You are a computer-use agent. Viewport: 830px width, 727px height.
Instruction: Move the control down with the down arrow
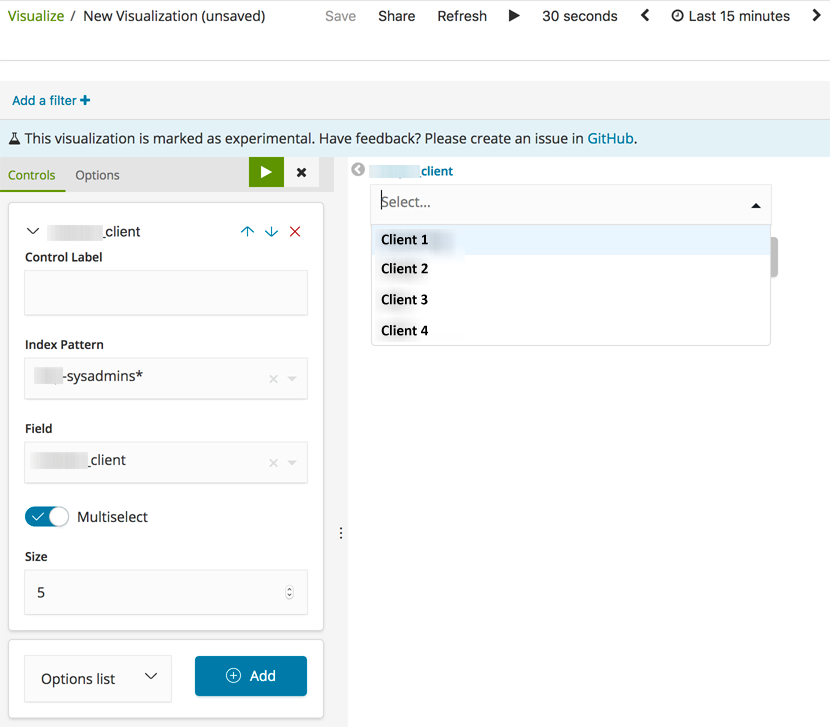[x=271, y=231]
